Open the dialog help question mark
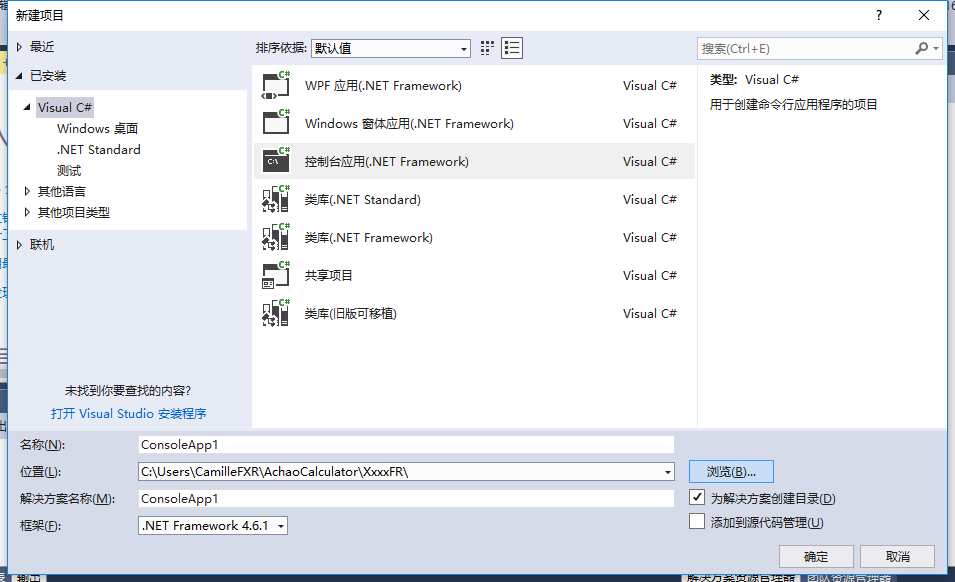955x582 pixels. pyautogui.click(x=878, y=15)
